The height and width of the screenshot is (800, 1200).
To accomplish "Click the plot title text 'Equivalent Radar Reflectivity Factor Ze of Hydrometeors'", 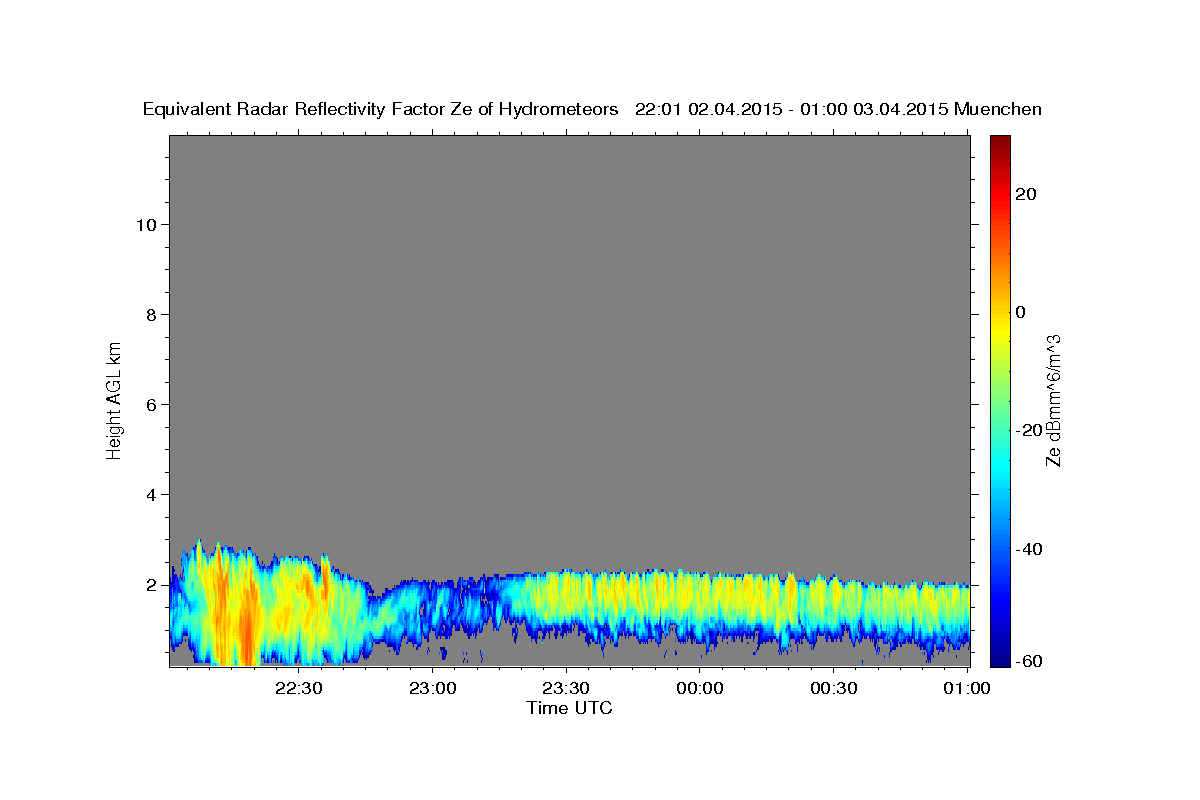I will [x=381, y=109].
